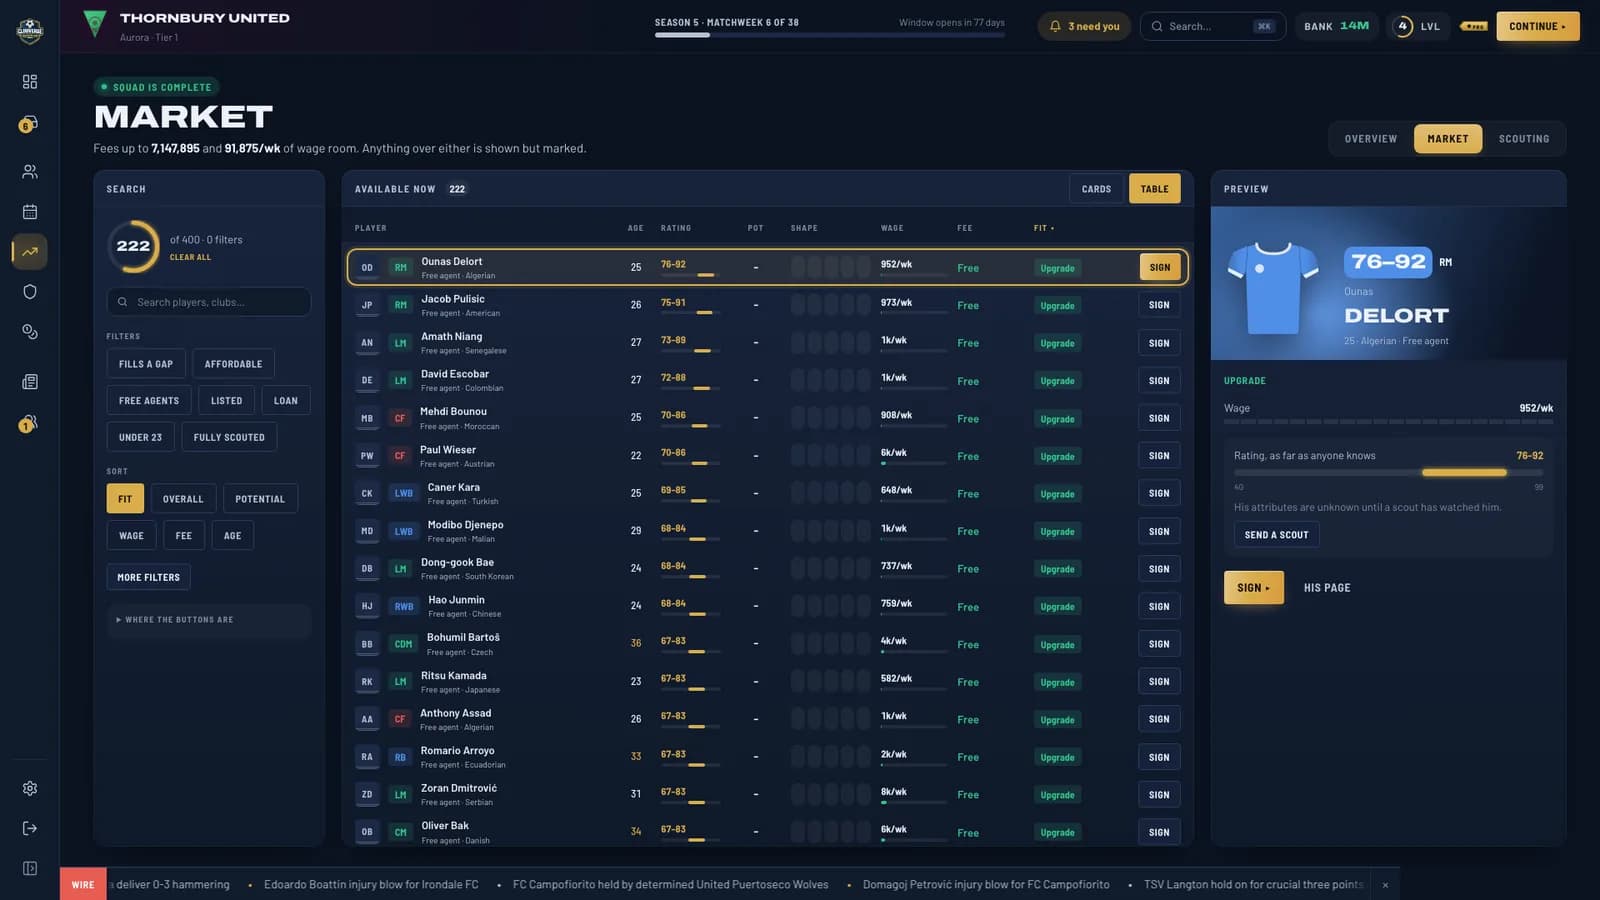Viewport: 1600px width, 900px height.
Task: Open the More Filters options
Action: pos(148,577)
